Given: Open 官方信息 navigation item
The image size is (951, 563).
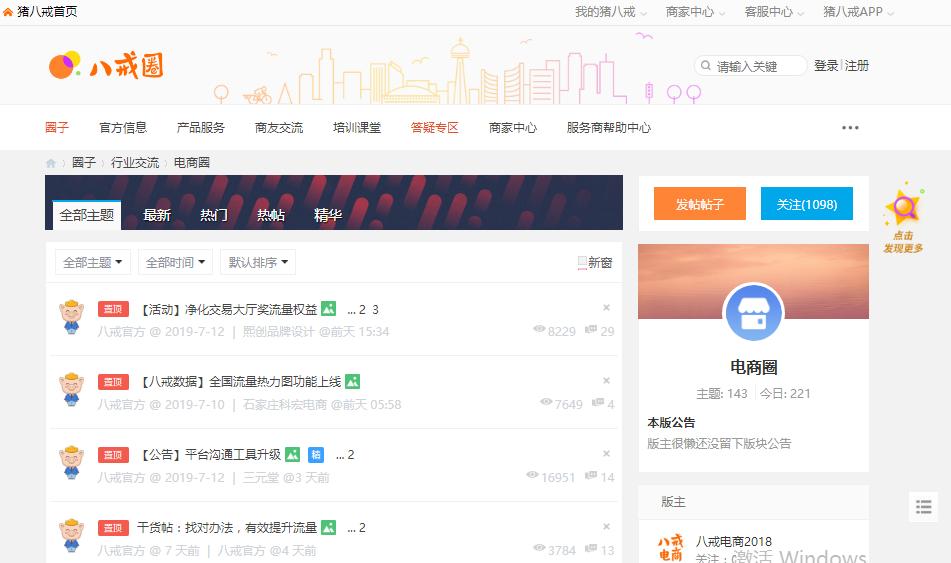Looking at the screenshot, I should (x=123, y=127).
